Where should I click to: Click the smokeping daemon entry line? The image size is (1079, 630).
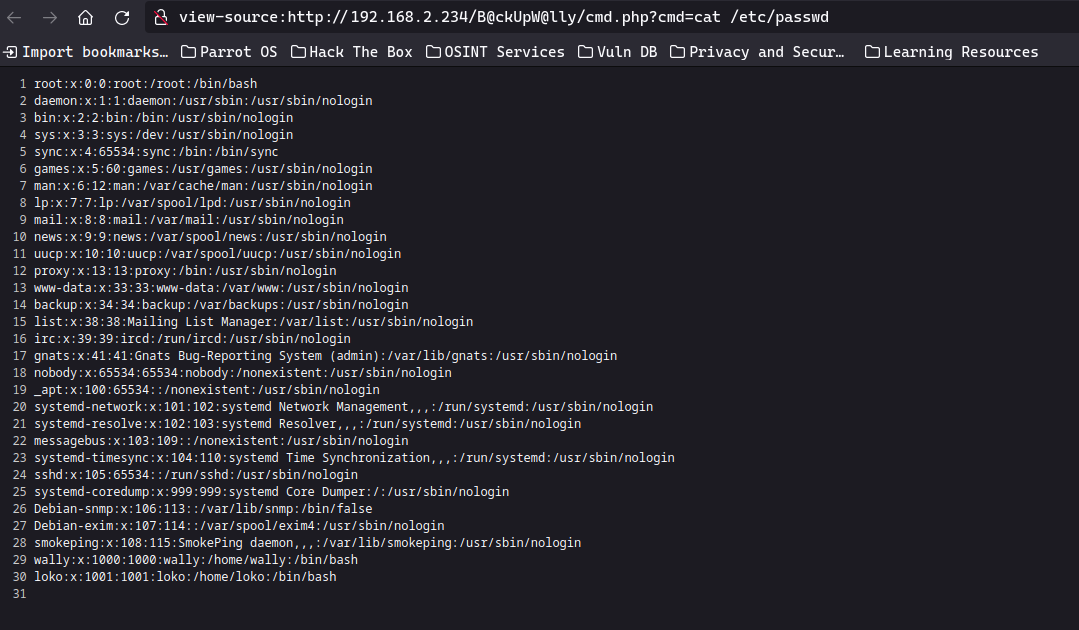click(308, 543)
